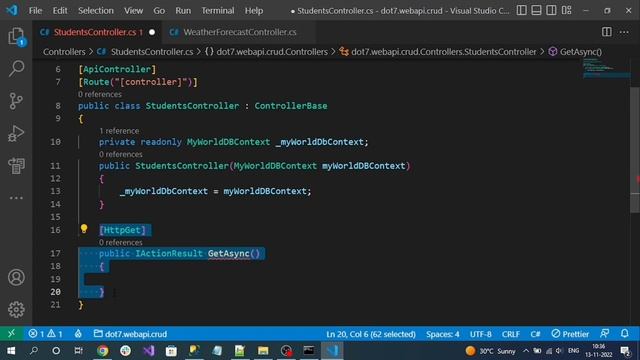The height and width of the screenshot is (360, 640).
Task: Expand Controllers breadcrumb folder
Action: [64, 52]
